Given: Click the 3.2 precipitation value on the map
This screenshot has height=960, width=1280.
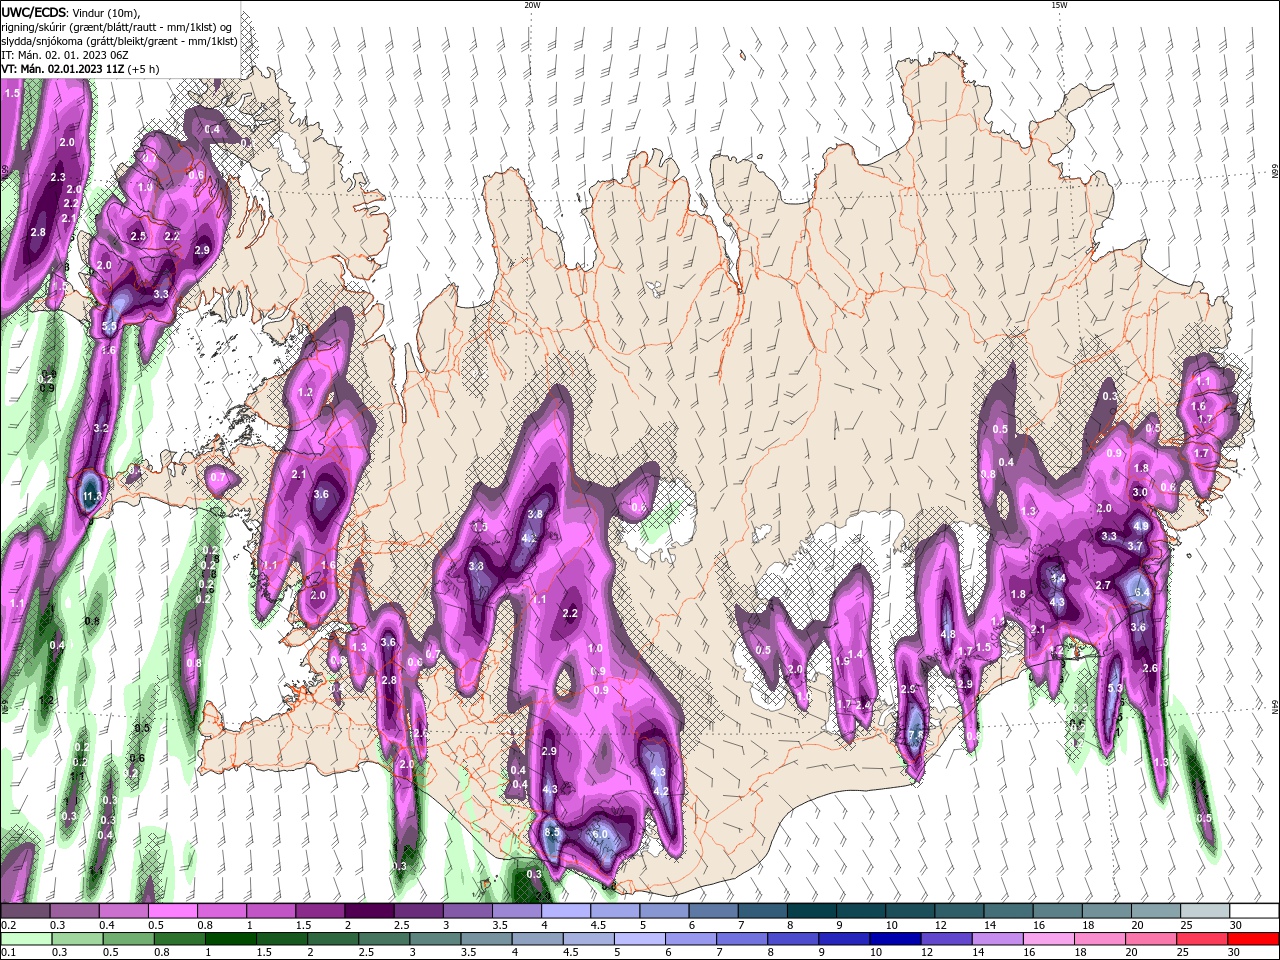Looking at the screenshot, I should point(100,427).
